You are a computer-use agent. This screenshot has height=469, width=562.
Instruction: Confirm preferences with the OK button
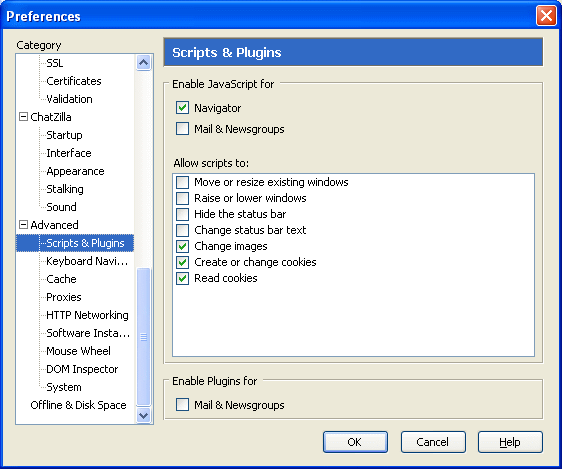[355, 442]
